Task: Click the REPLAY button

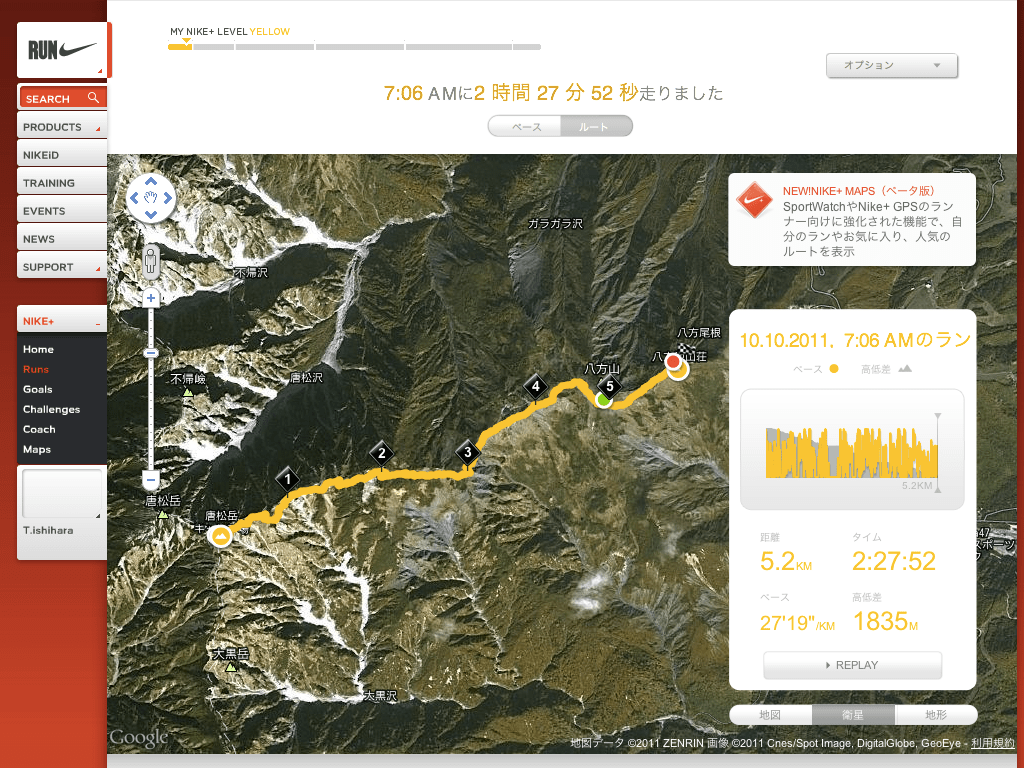Action: click(852, 665)
